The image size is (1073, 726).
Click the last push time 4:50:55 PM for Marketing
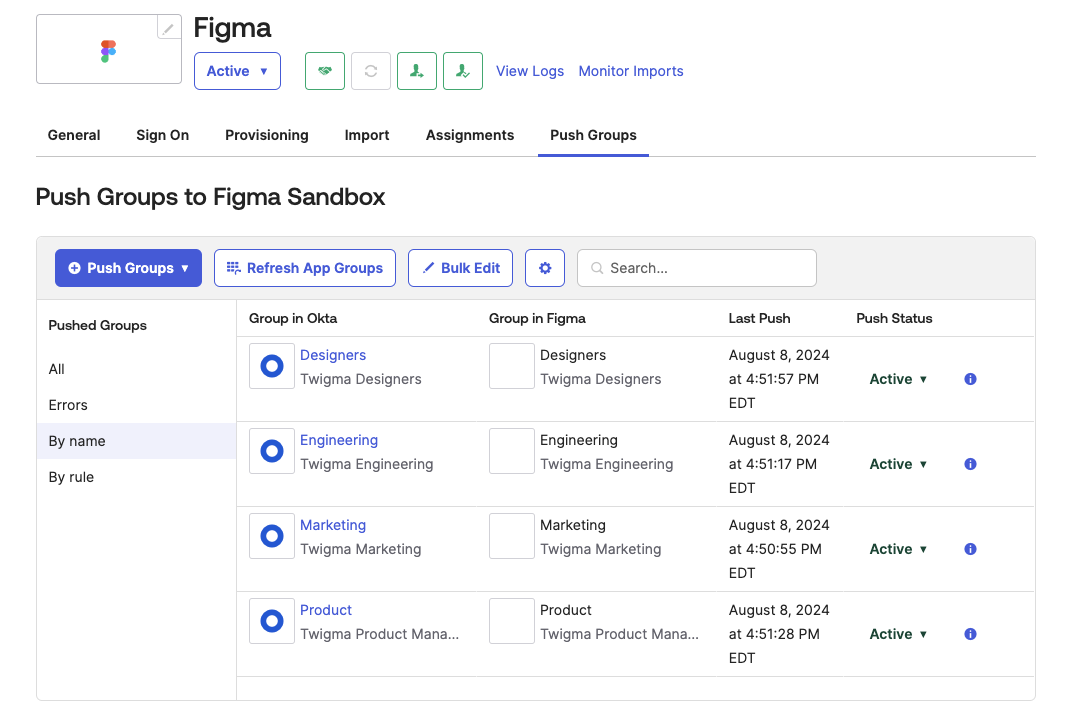(x=783, y=549)
